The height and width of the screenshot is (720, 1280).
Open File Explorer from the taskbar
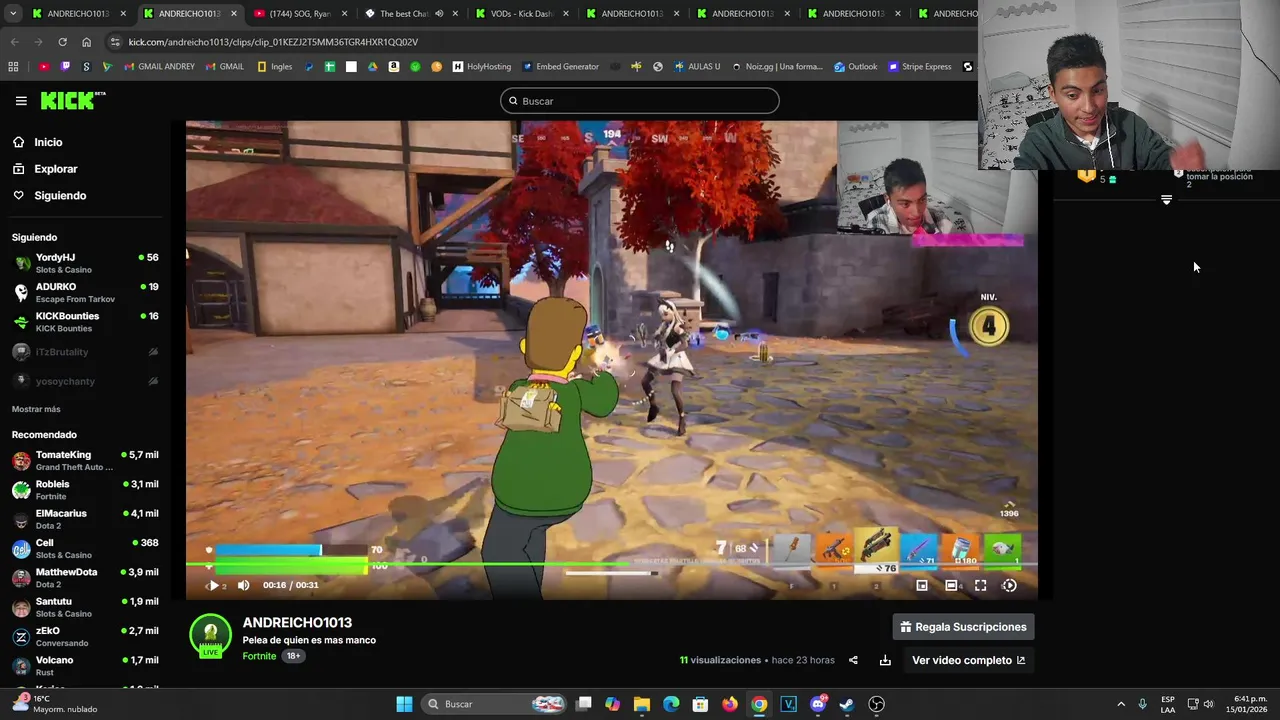click(642, 704)
